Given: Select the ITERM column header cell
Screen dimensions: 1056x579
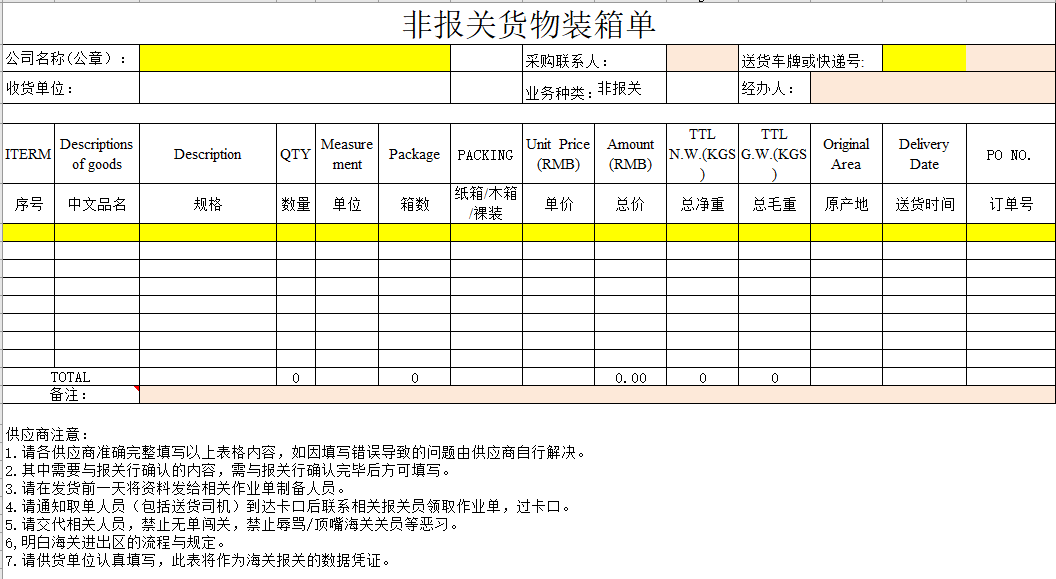Looking at the screenshot, I should pos(28,155).
